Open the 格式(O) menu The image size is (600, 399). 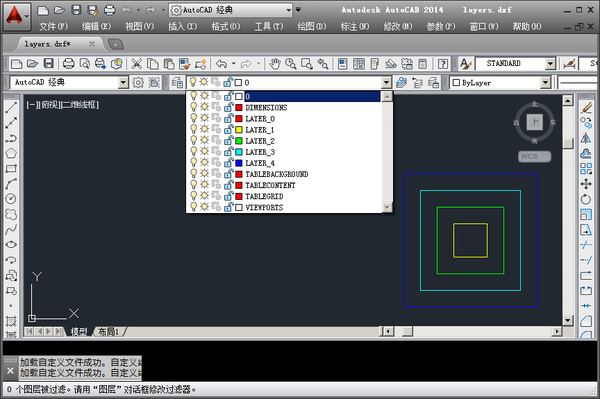click(x=225, y=26)
